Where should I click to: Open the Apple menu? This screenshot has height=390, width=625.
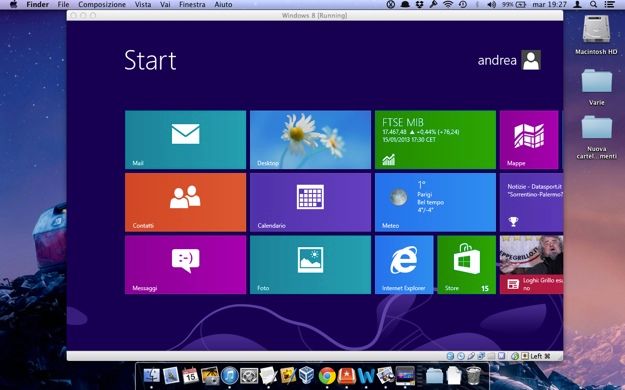click(13, 4)
